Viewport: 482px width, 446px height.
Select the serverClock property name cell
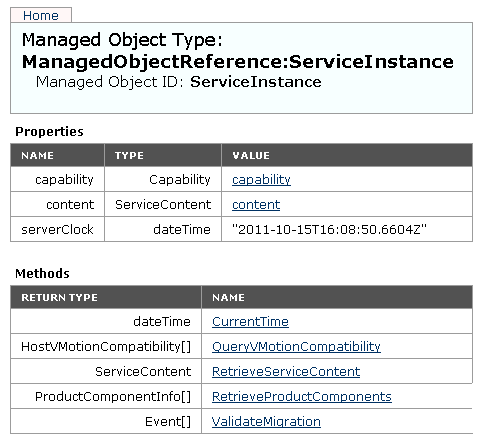point(57,229)
